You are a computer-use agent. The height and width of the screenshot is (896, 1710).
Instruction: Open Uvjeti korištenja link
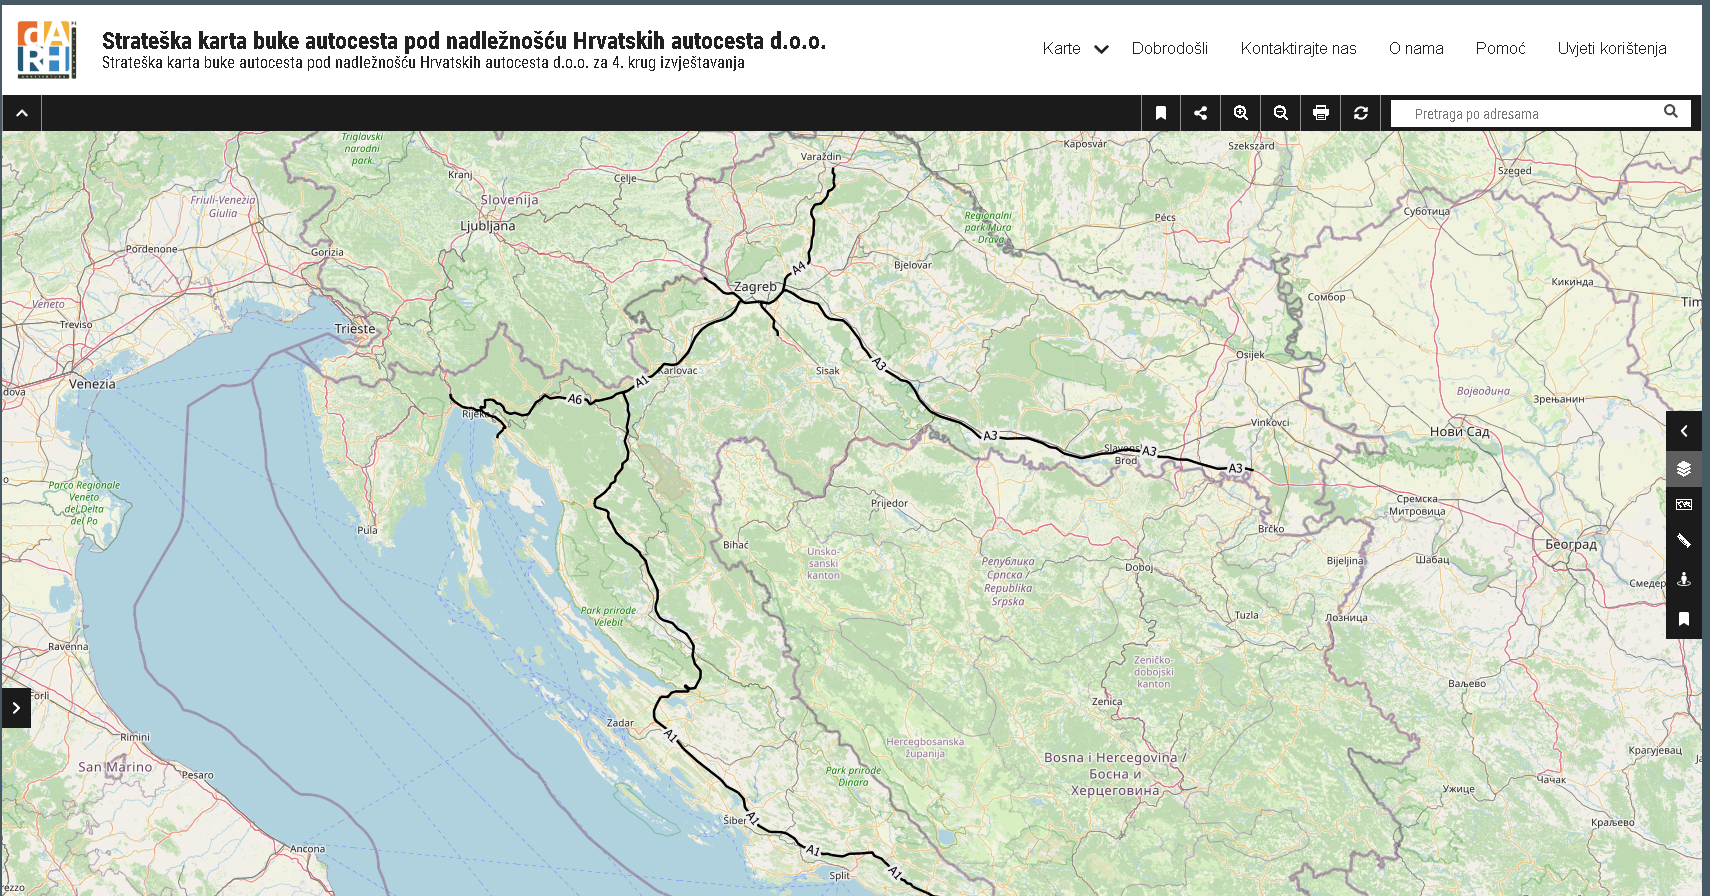[x=1611, y=48]
